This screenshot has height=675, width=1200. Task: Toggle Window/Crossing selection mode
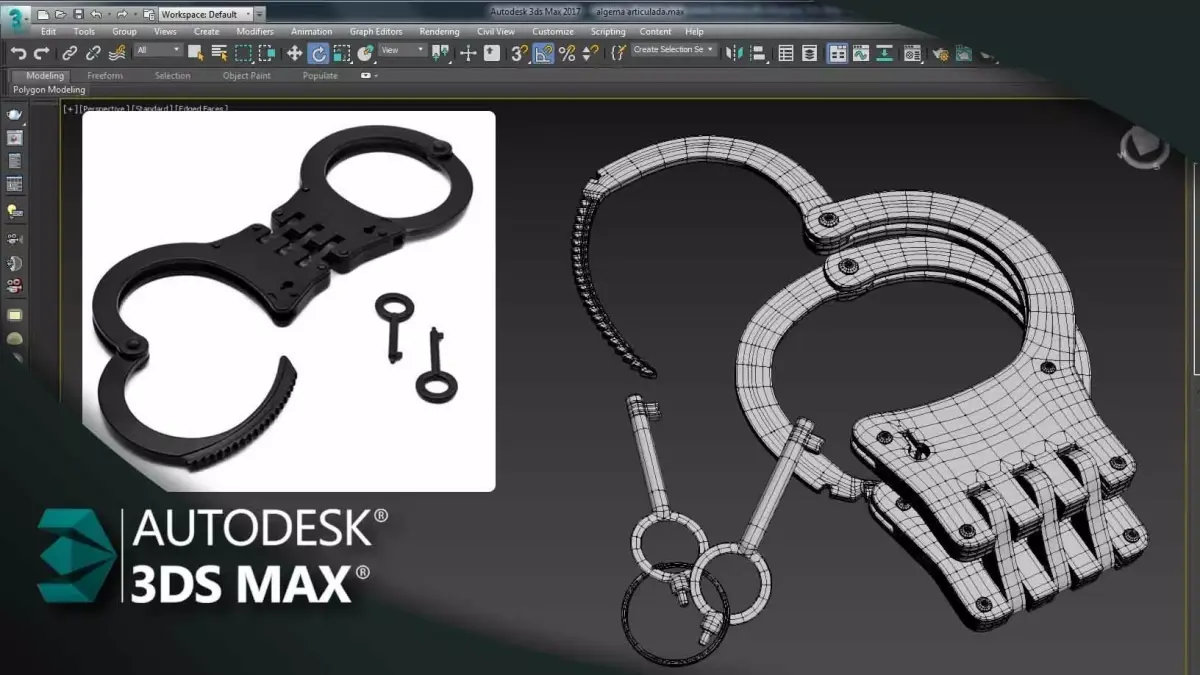coord(265,55)
